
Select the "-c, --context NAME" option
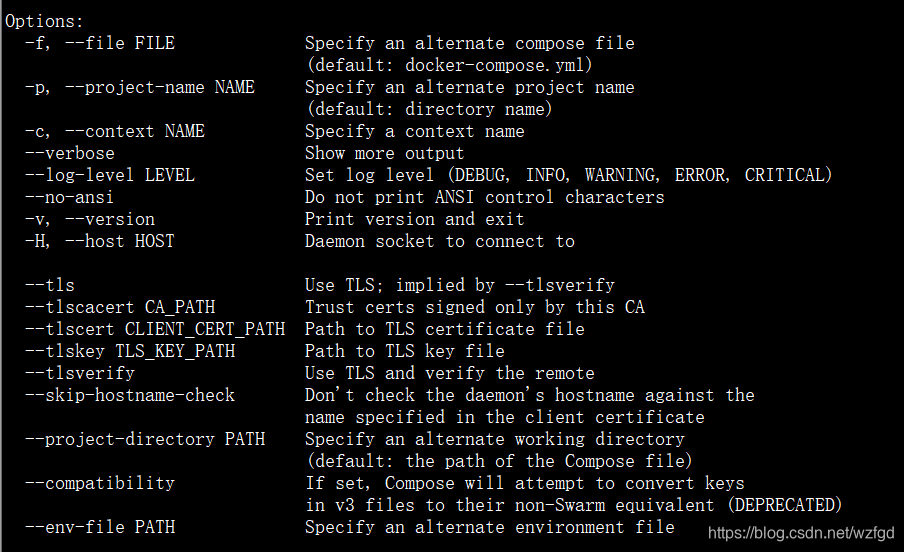pos(115,131)
